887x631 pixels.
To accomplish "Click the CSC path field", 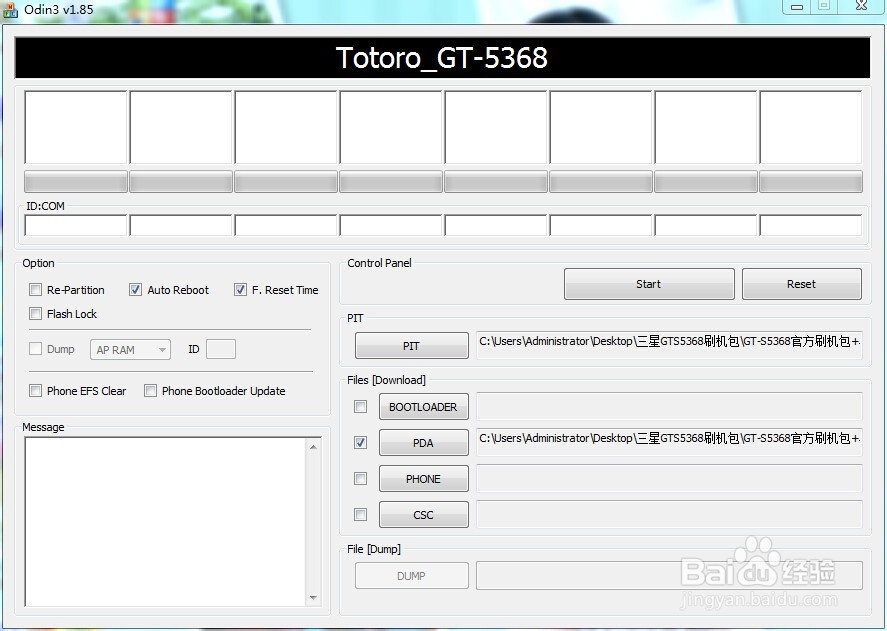I will click(669, 514).
